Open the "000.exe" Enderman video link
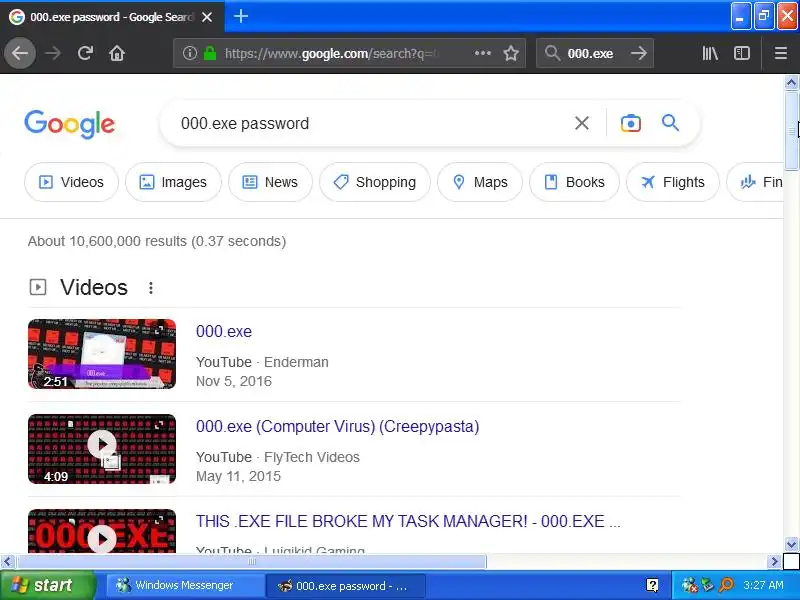The width and height of the screenshot is (800, 600). point(224,332)
